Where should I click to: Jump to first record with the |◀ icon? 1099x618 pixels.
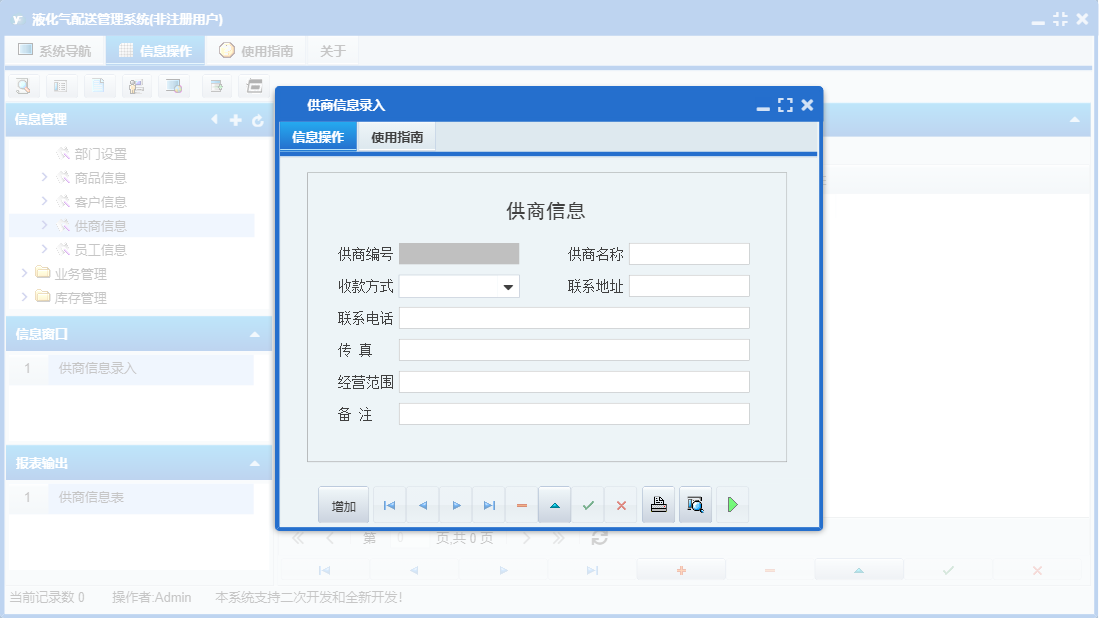tap(389, 505)
